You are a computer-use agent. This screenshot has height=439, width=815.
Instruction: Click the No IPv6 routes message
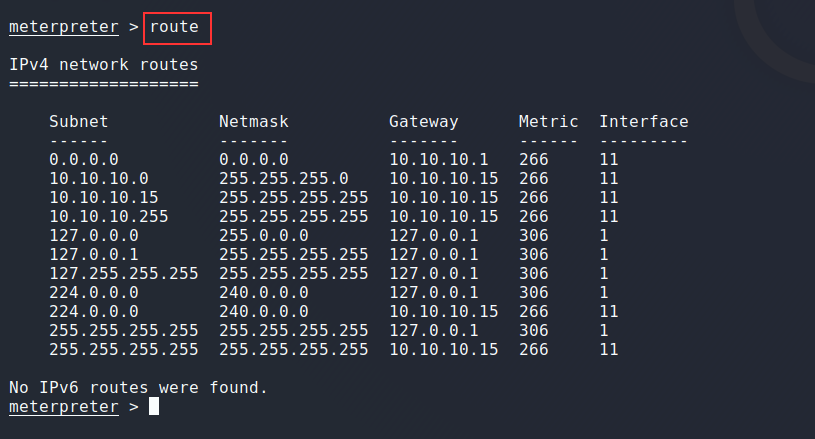click(x=138, y=387)
